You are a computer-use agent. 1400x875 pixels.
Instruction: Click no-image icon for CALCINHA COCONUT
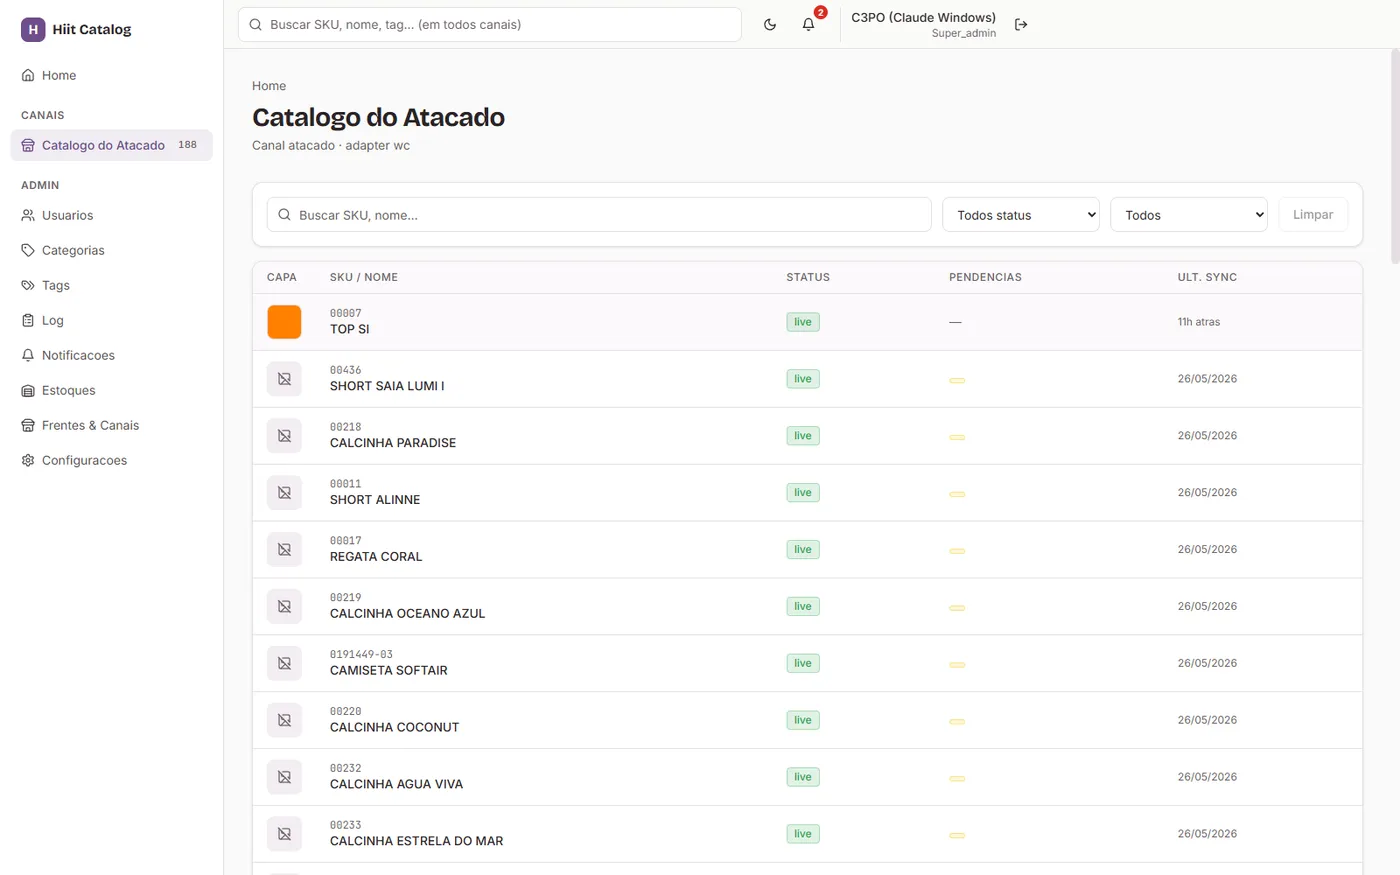point(284,721)
